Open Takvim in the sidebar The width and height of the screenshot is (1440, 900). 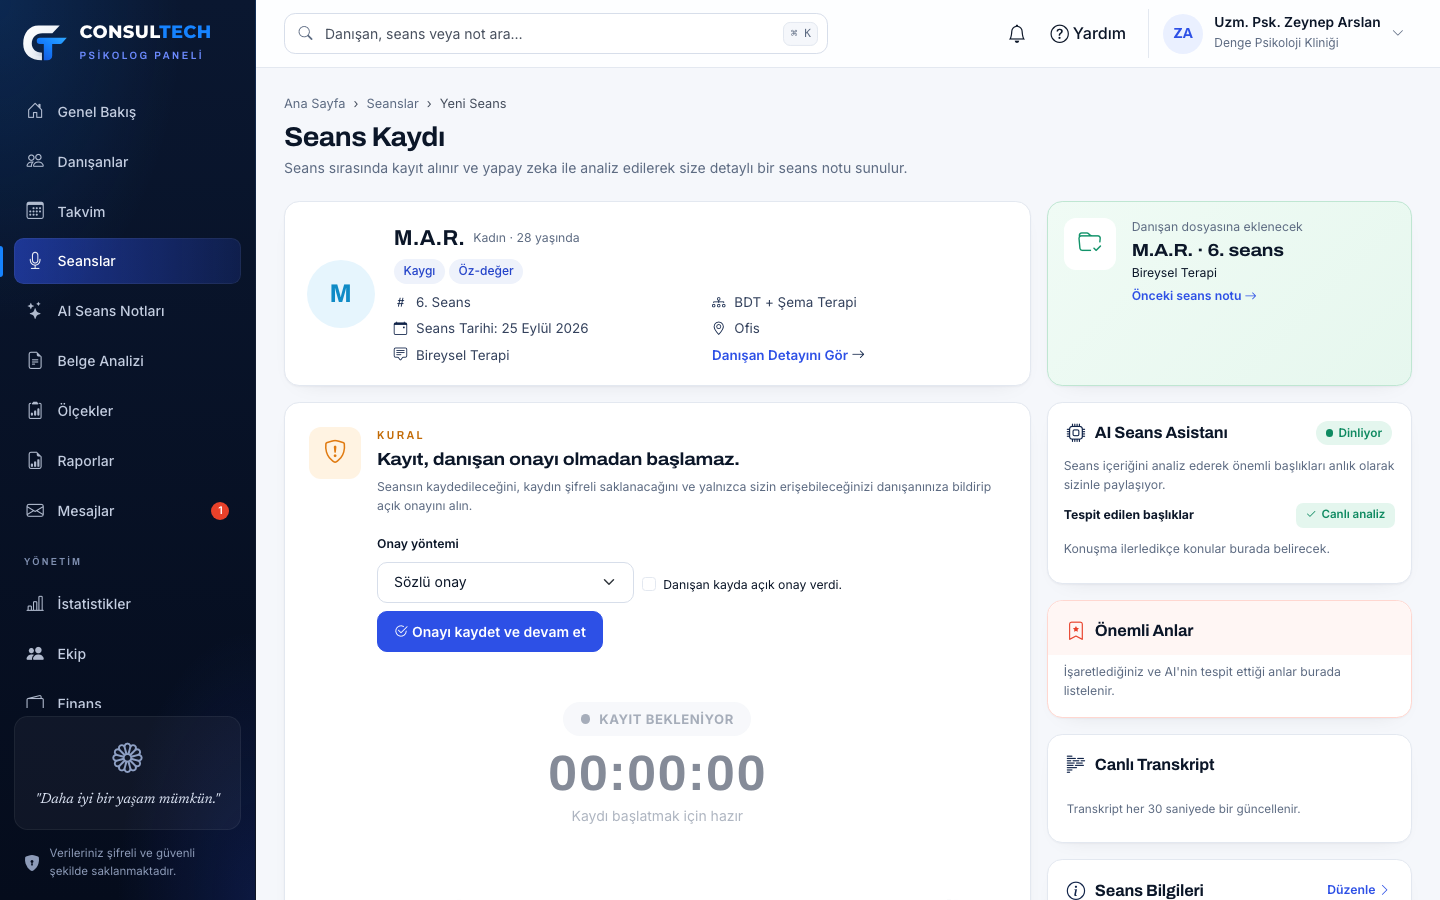[x=127, y=212]
